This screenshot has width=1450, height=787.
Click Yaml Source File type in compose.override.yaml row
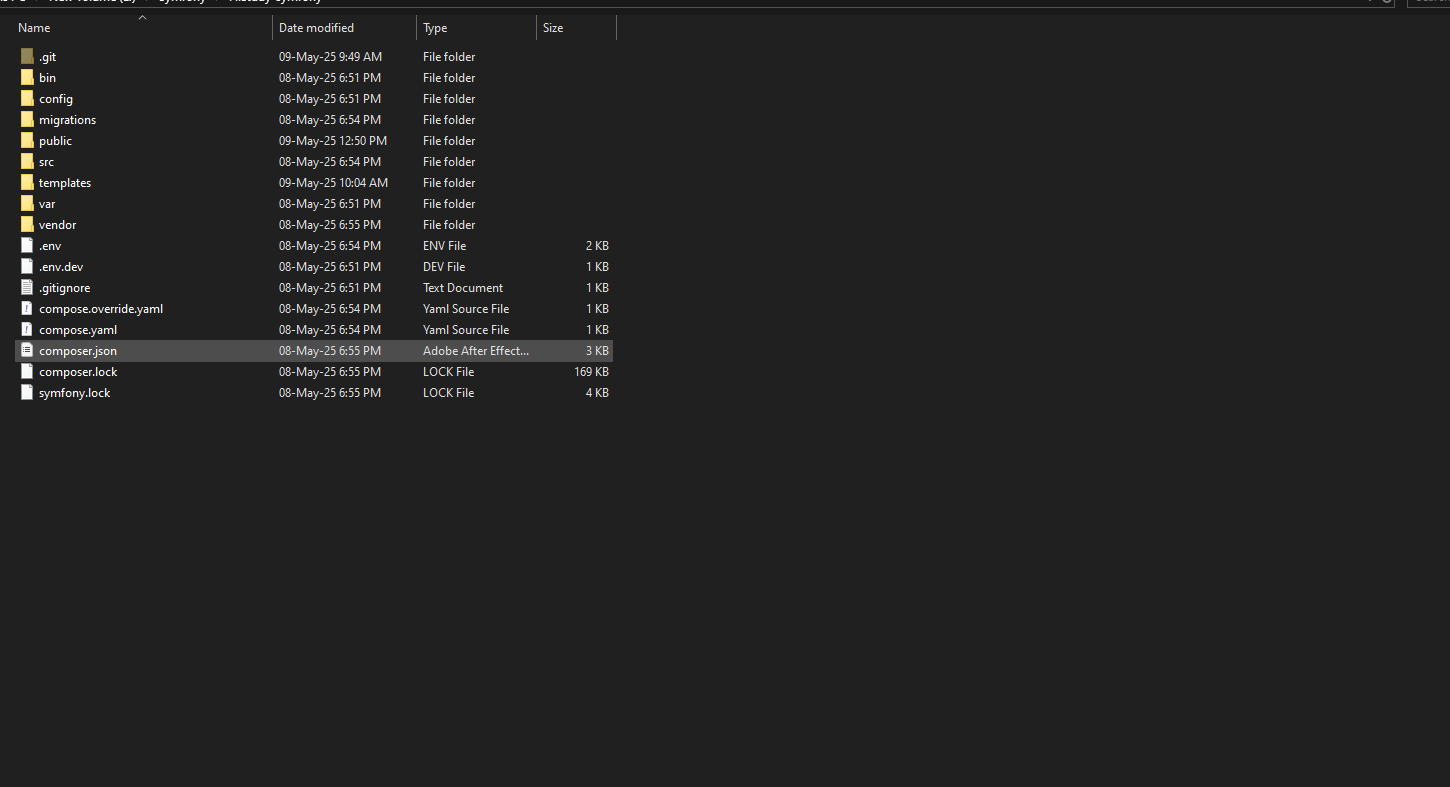pos(466,309)
